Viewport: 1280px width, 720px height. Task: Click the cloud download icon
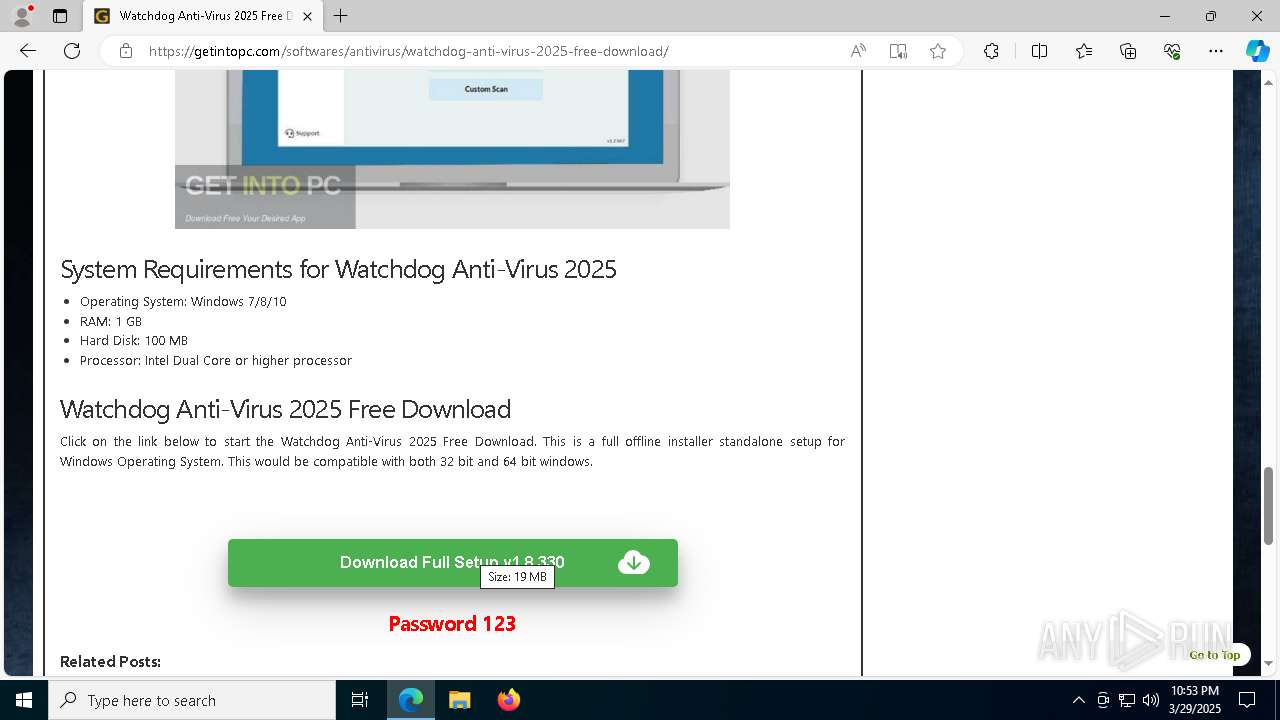coord(634,563)
